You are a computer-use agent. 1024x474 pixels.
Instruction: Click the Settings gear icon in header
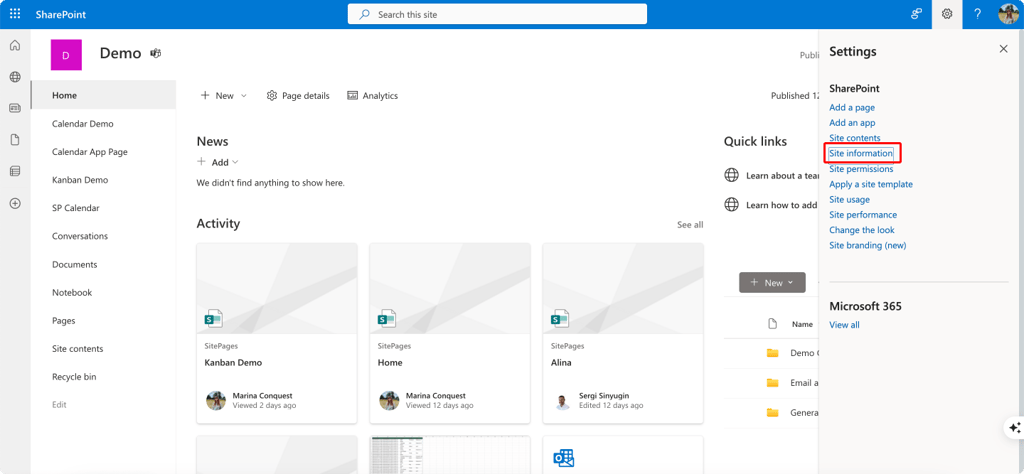[947, 14]
